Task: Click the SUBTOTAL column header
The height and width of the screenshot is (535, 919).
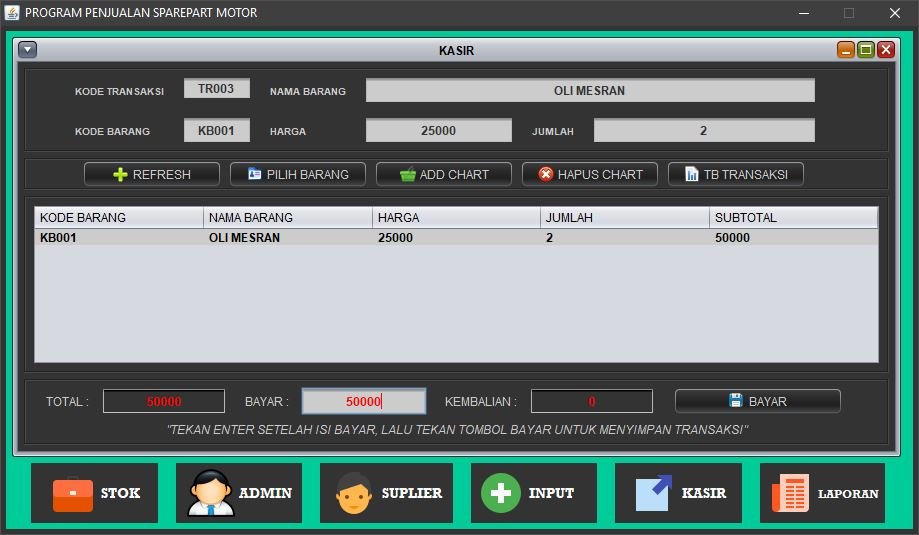Action: [x=793, y=217]
